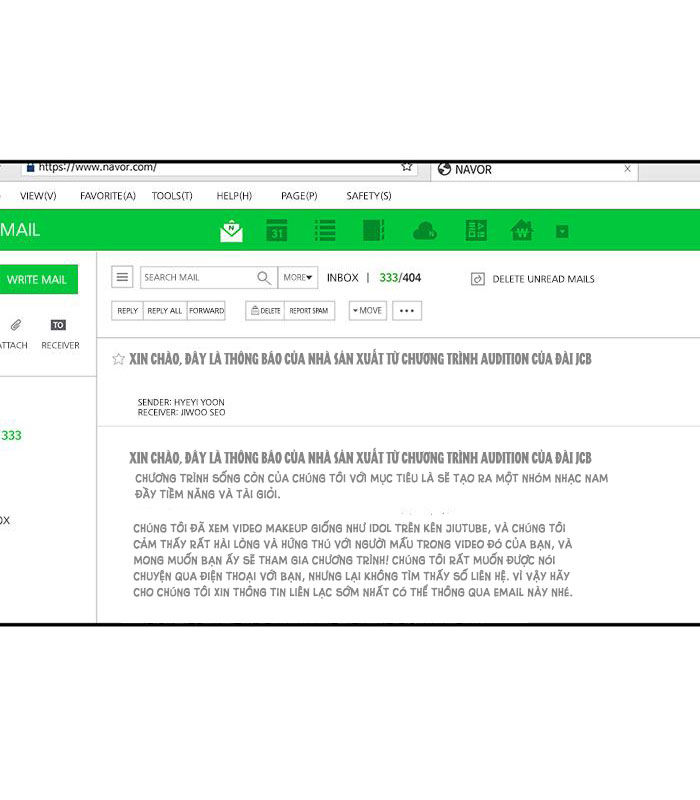Open the TOOLS(T) menu
Viewport: 700px width, 800px height.
click(172, 196)
